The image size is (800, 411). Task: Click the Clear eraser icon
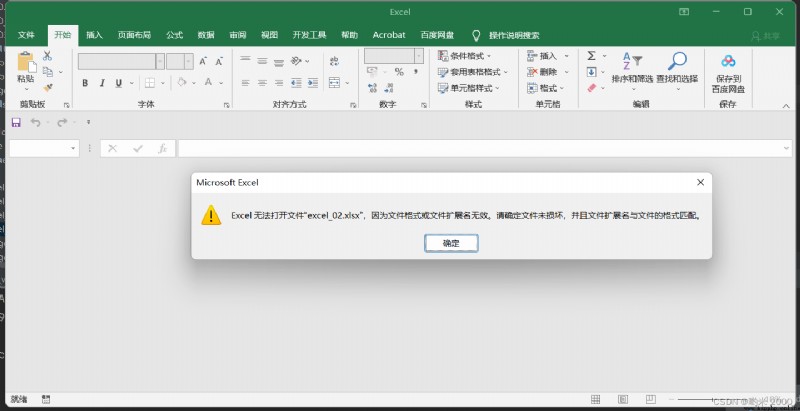coord(591,88)
